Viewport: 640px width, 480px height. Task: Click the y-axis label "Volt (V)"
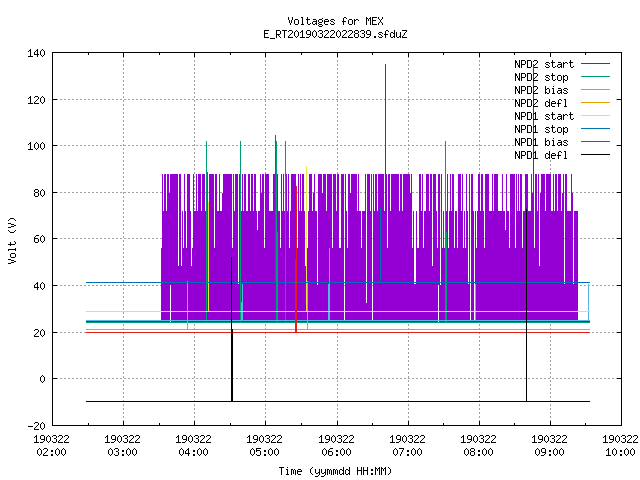pyautogui.click(x=12, y=240)
